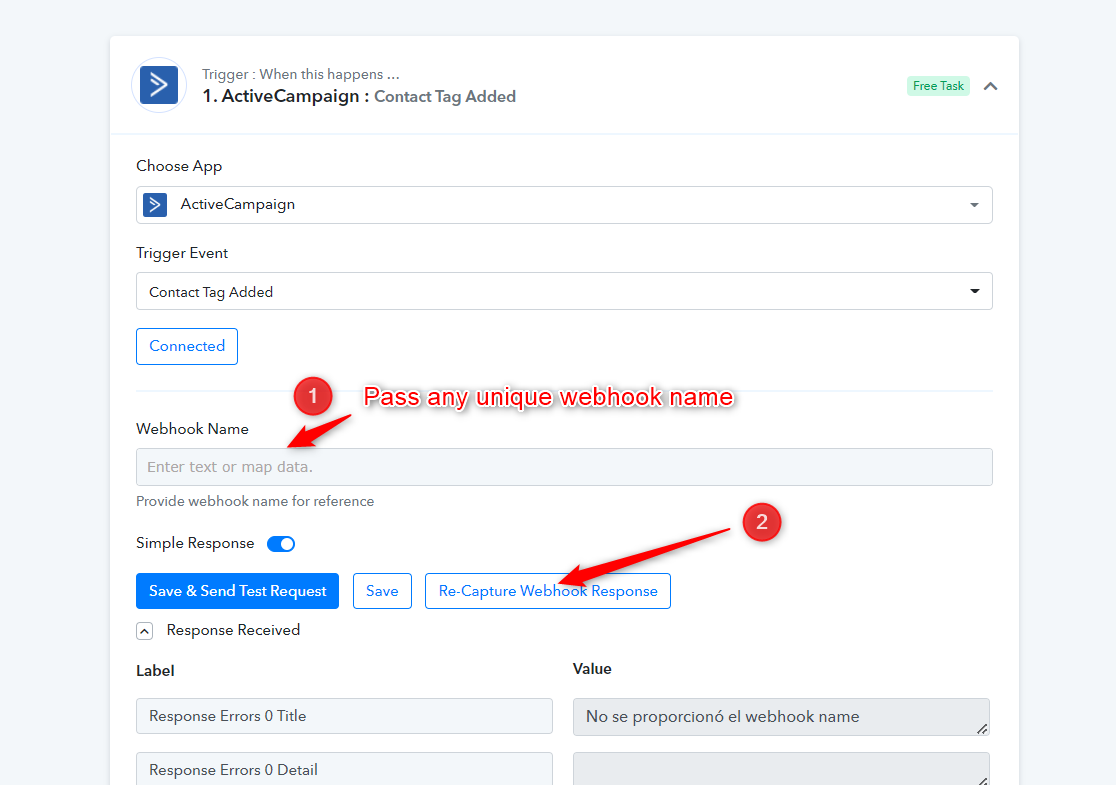Click the Save button
The image size is (1116, 785).
point(382,591)
